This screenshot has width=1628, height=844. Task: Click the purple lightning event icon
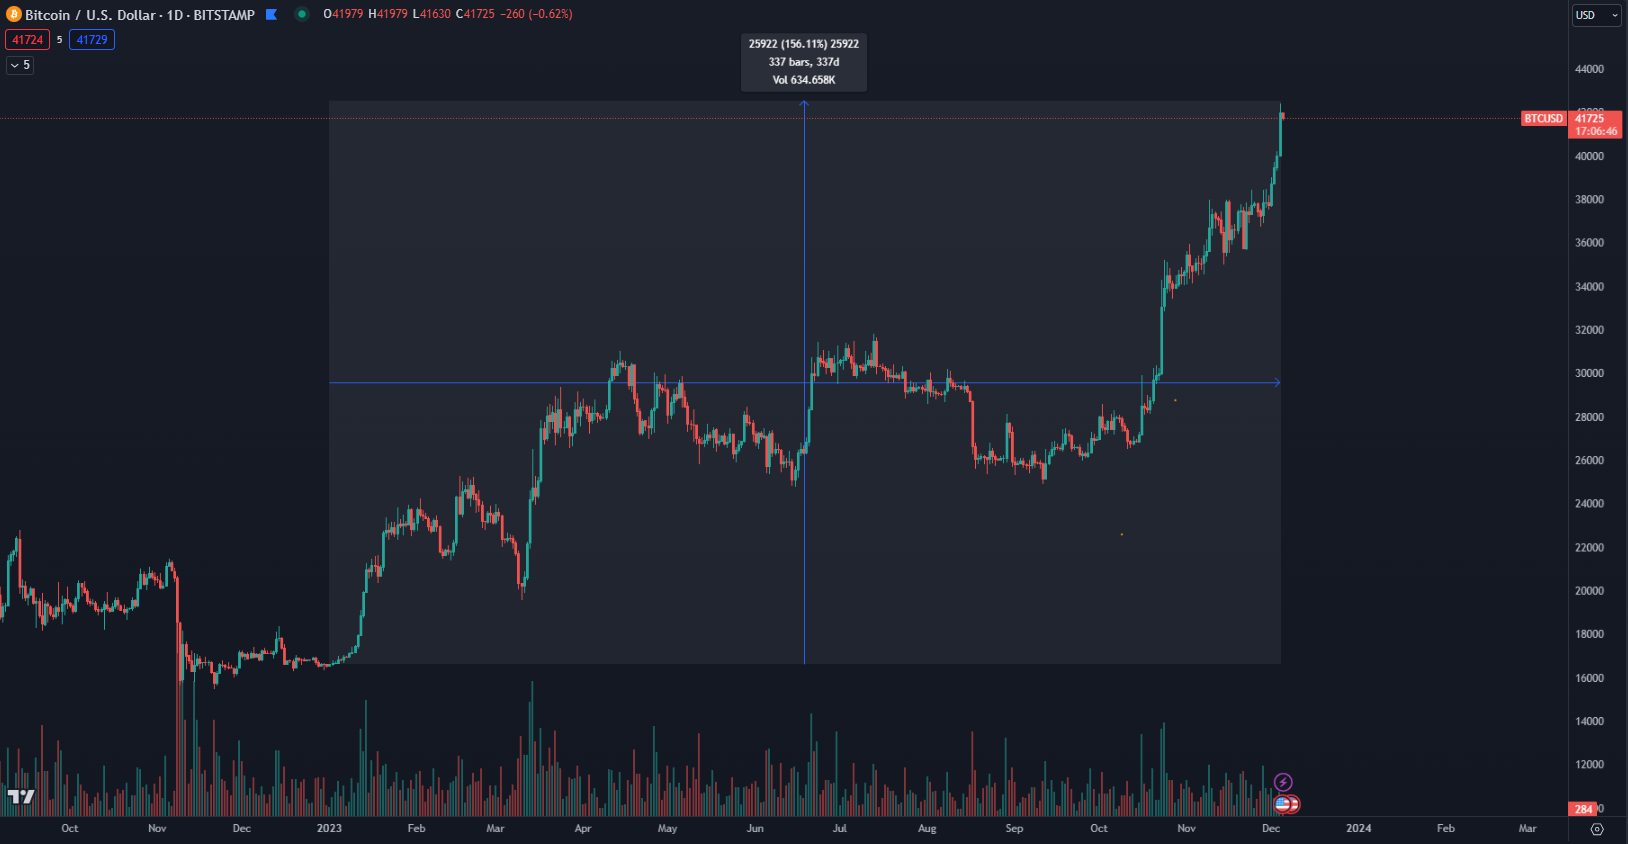(1283, 782)
